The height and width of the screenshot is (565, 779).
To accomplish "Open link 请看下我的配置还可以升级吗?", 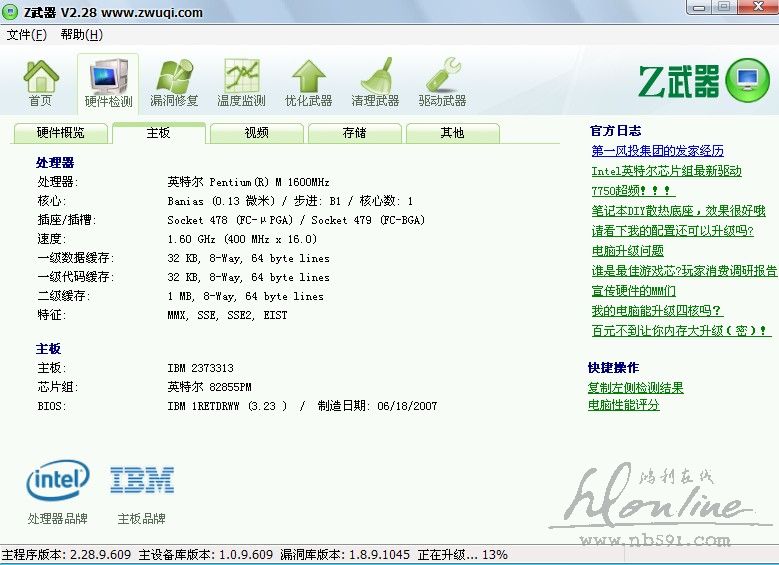I will (672, 231).
